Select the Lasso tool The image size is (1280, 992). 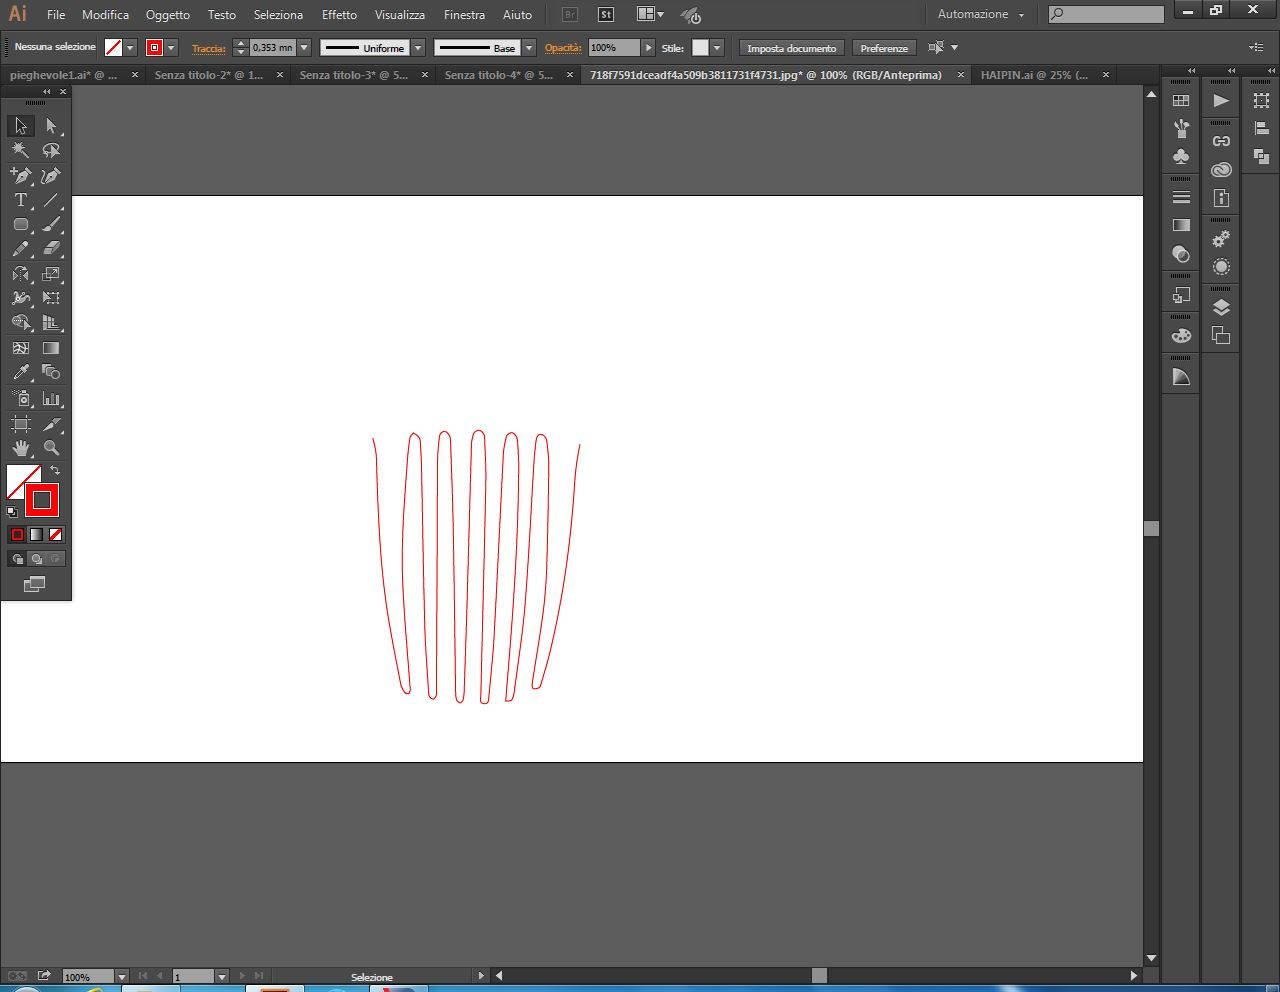pyautogui.click(x=51, y=150)
